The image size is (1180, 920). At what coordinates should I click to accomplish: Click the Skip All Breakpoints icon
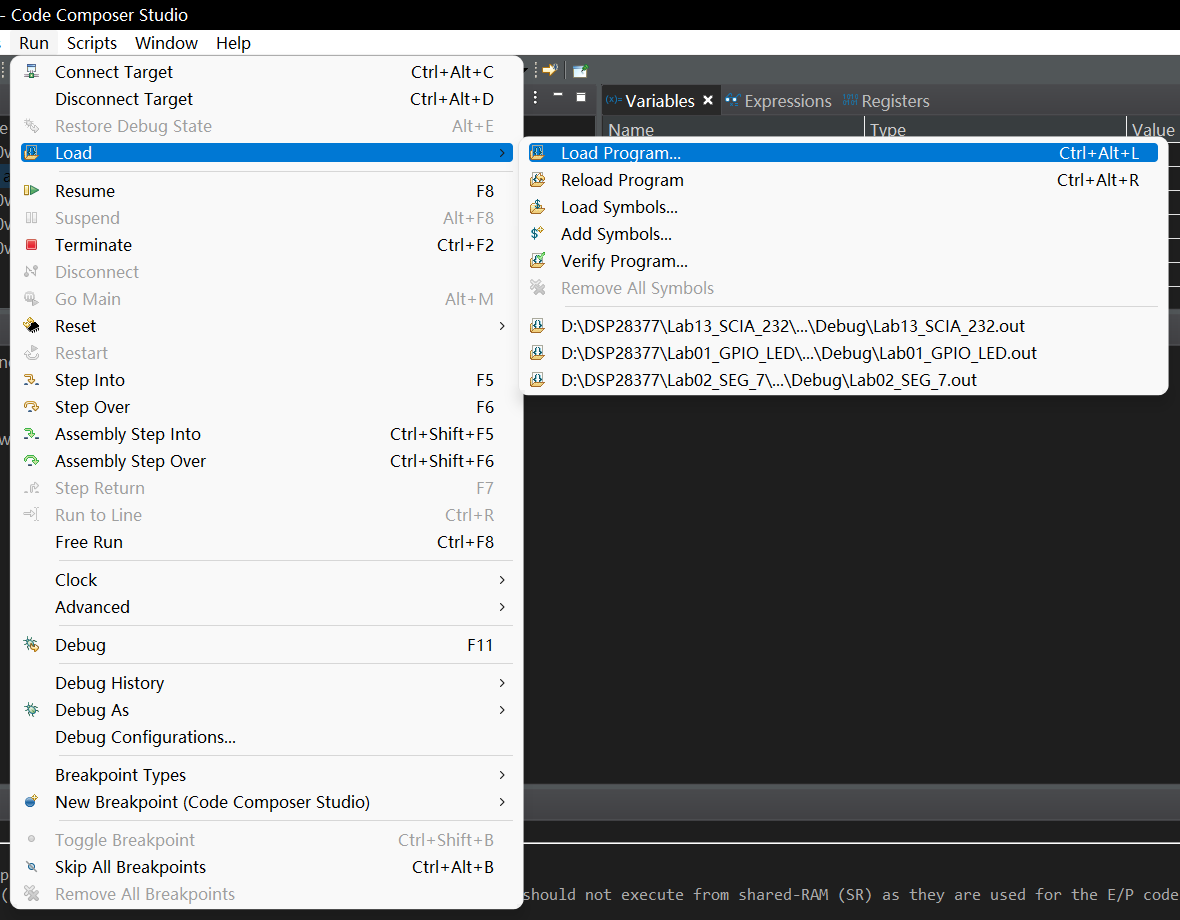pos(32,867)
